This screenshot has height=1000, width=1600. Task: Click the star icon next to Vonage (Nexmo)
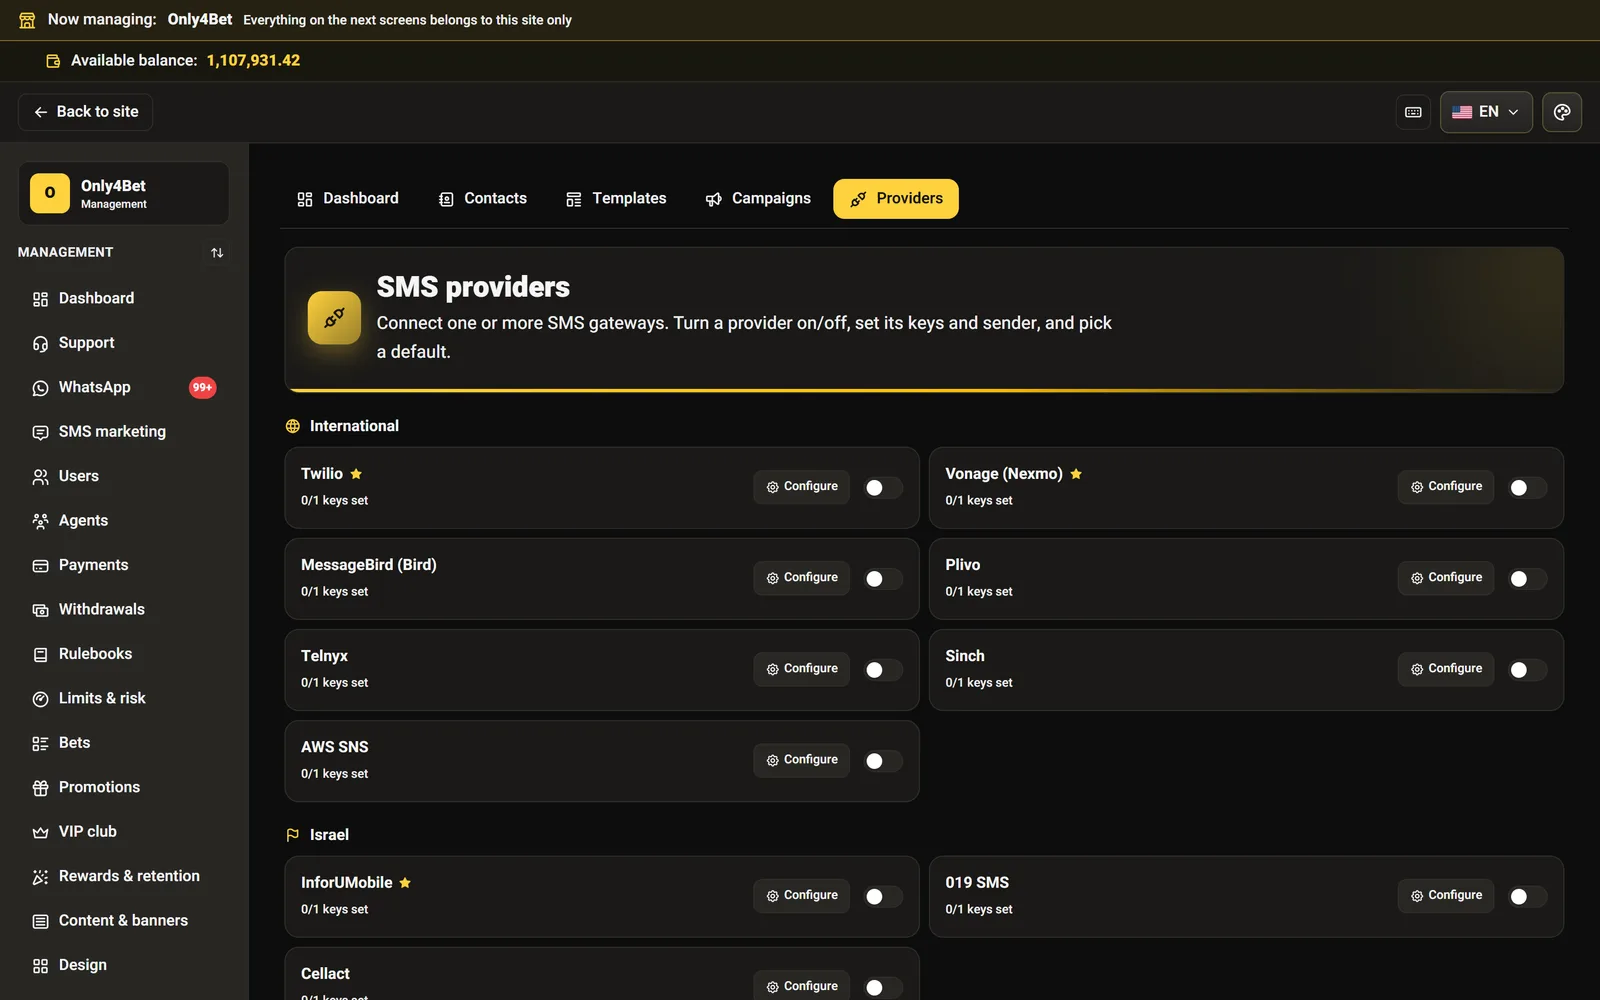tap(1076, 474)
